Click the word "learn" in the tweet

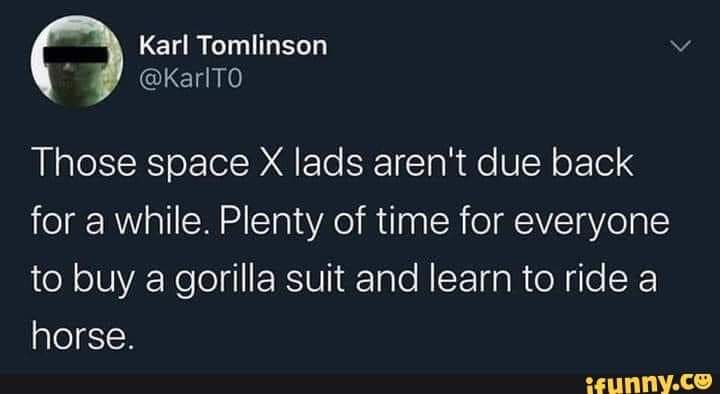click(469, 281)
